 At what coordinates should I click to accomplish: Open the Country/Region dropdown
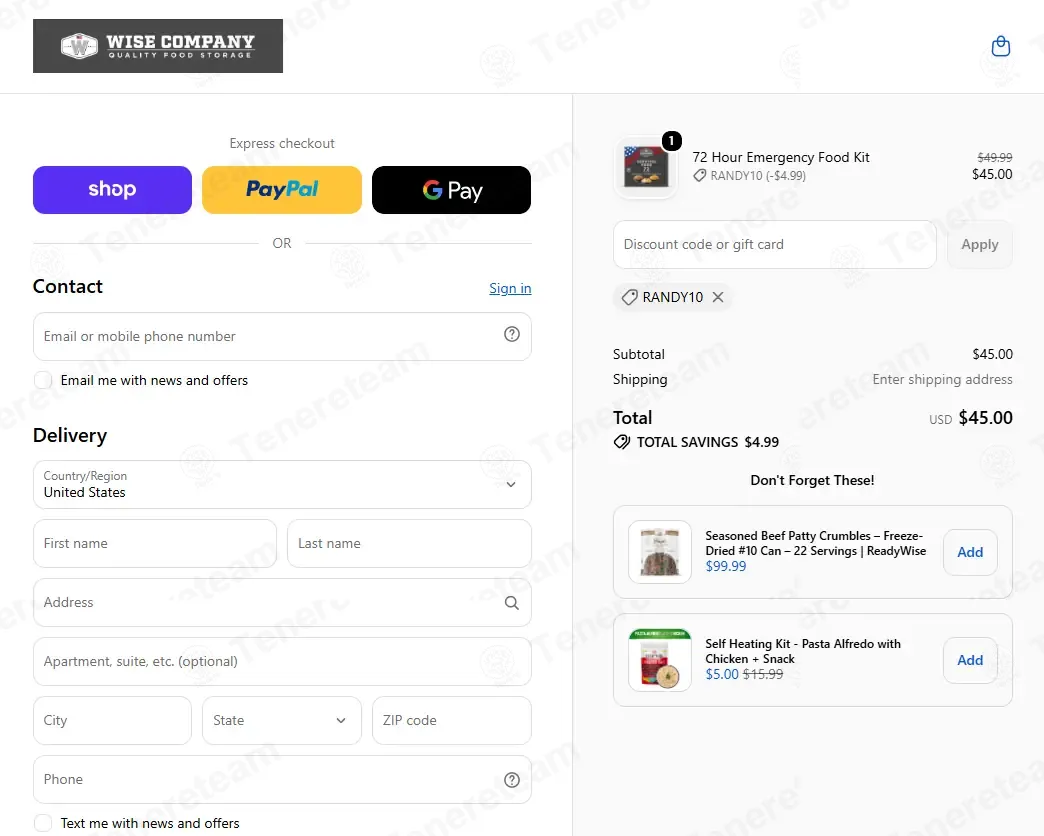pyautogui.click(x=282, y=485)
